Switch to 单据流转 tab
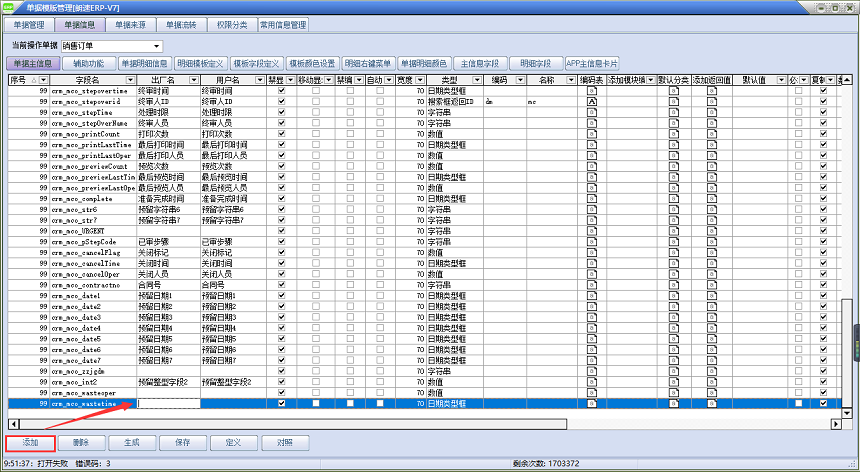Image resolution: width=860 pixels, height=472 pixels. [182, 25]
